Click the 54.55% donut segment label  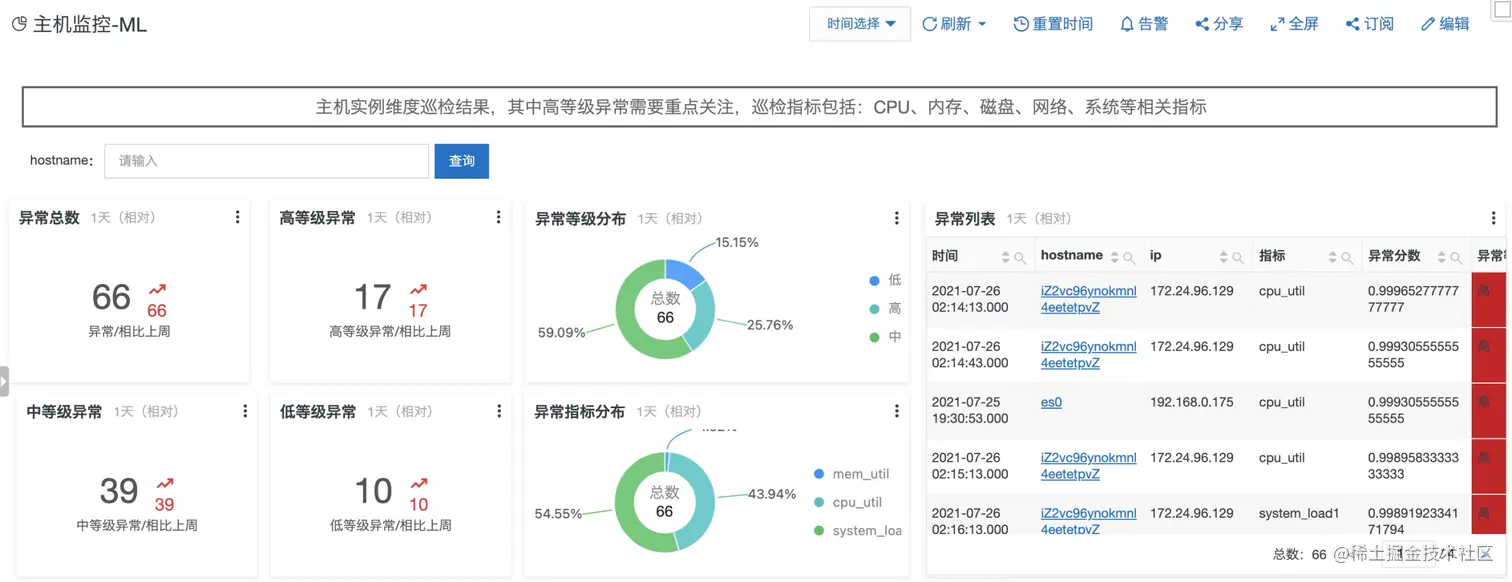pyautogui.click(x=558, y=513)
